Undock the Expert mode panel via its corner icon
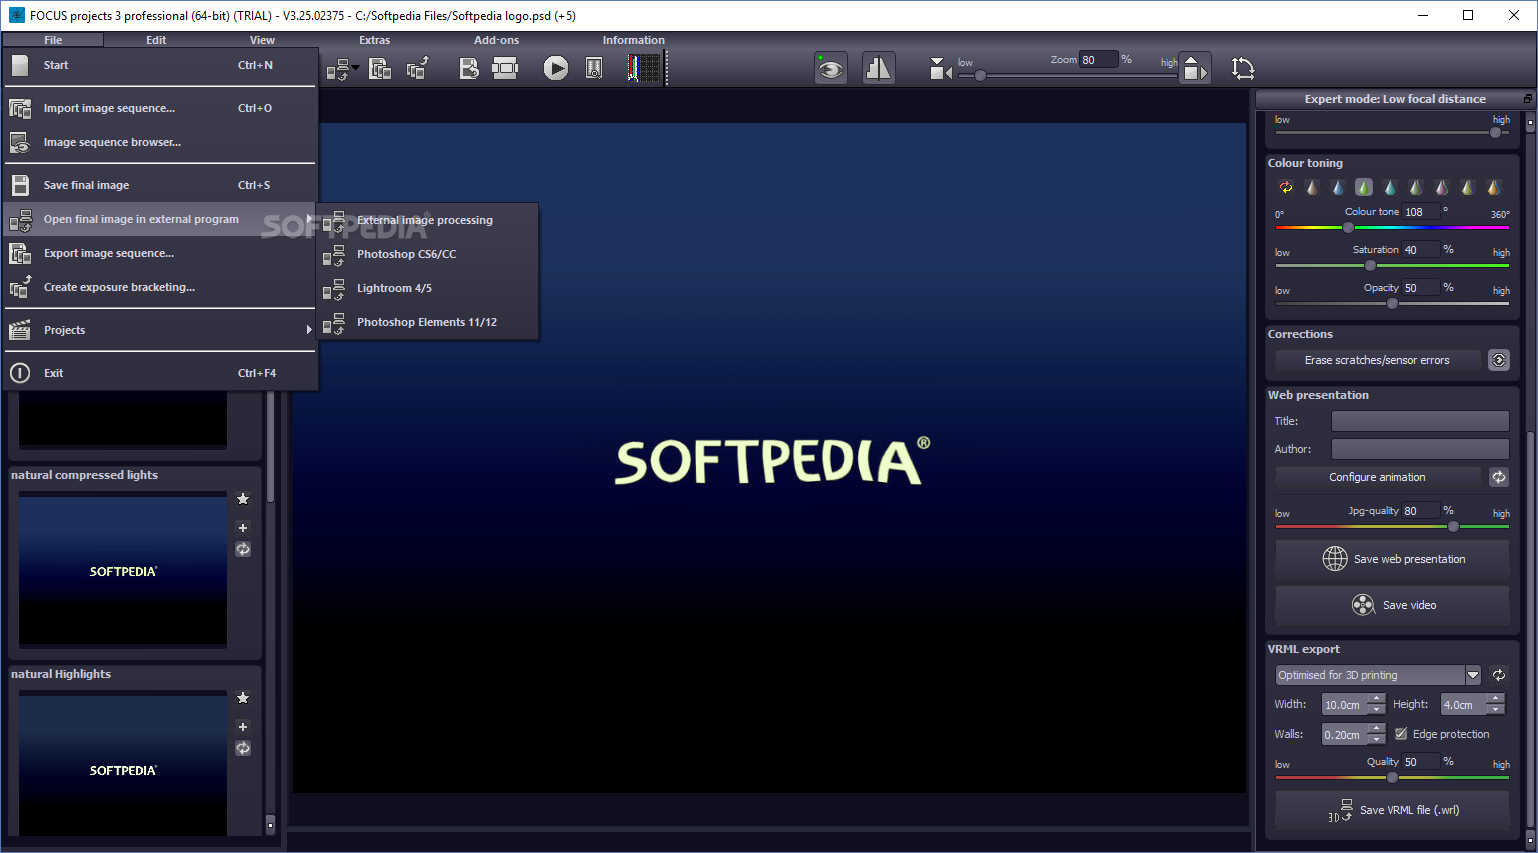Viewport: 1538px width, 853px height. click(x=1527, y=99)
